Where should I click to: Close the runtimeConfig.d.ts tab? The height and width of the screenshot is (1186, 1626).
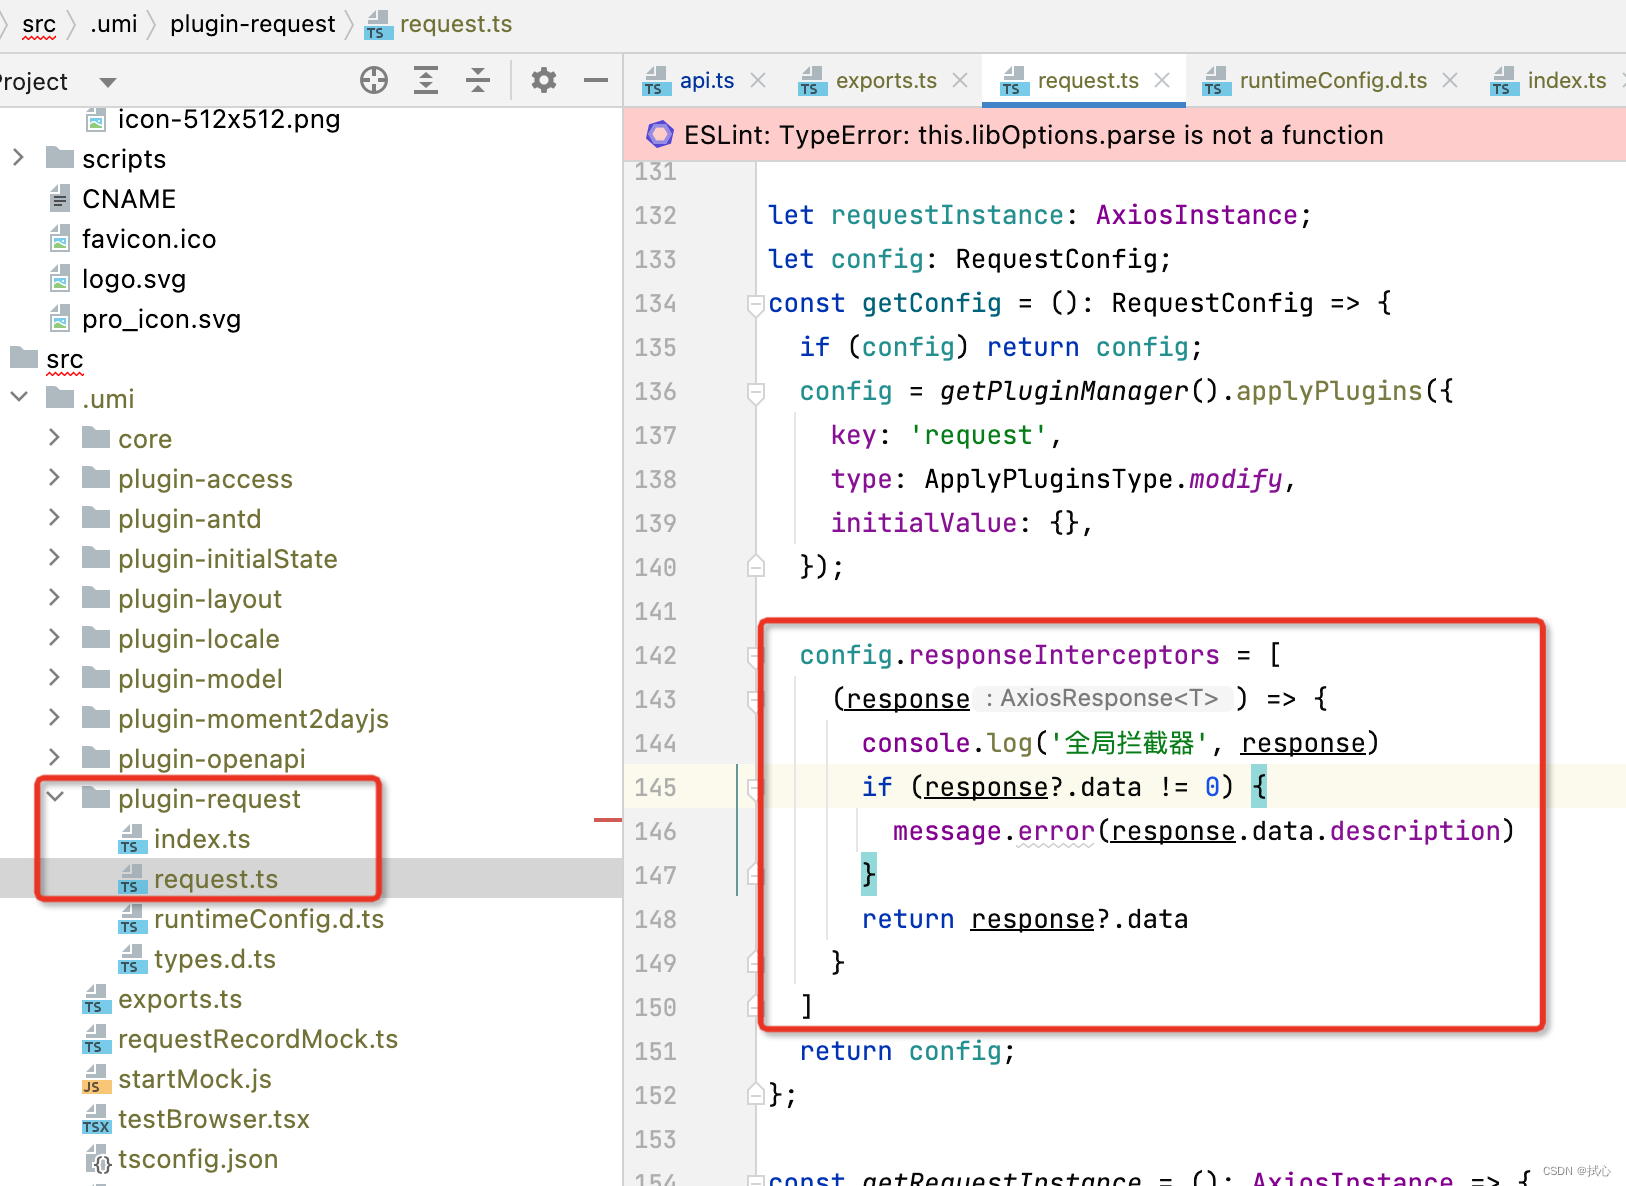coord(1450,80)
